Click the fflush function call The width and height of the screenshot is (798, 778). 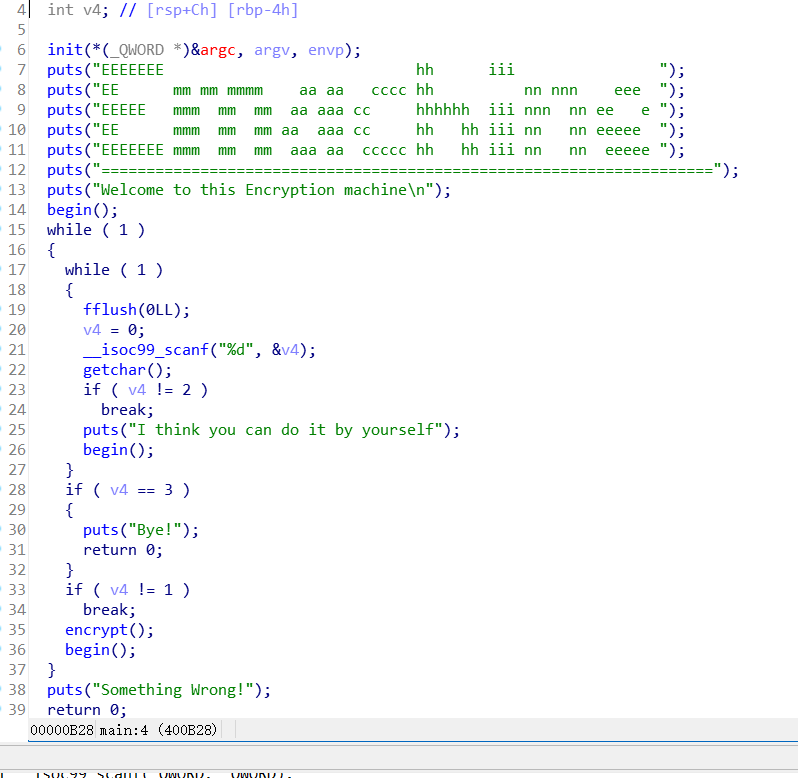pos(110,309)
